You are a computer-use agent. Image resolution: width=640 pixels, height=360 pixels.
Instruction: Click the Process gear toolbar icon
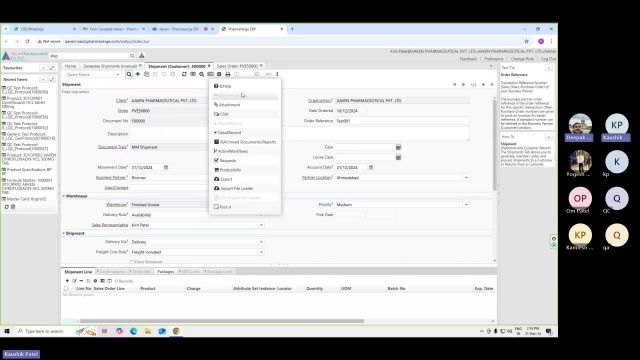coord(219,74)
